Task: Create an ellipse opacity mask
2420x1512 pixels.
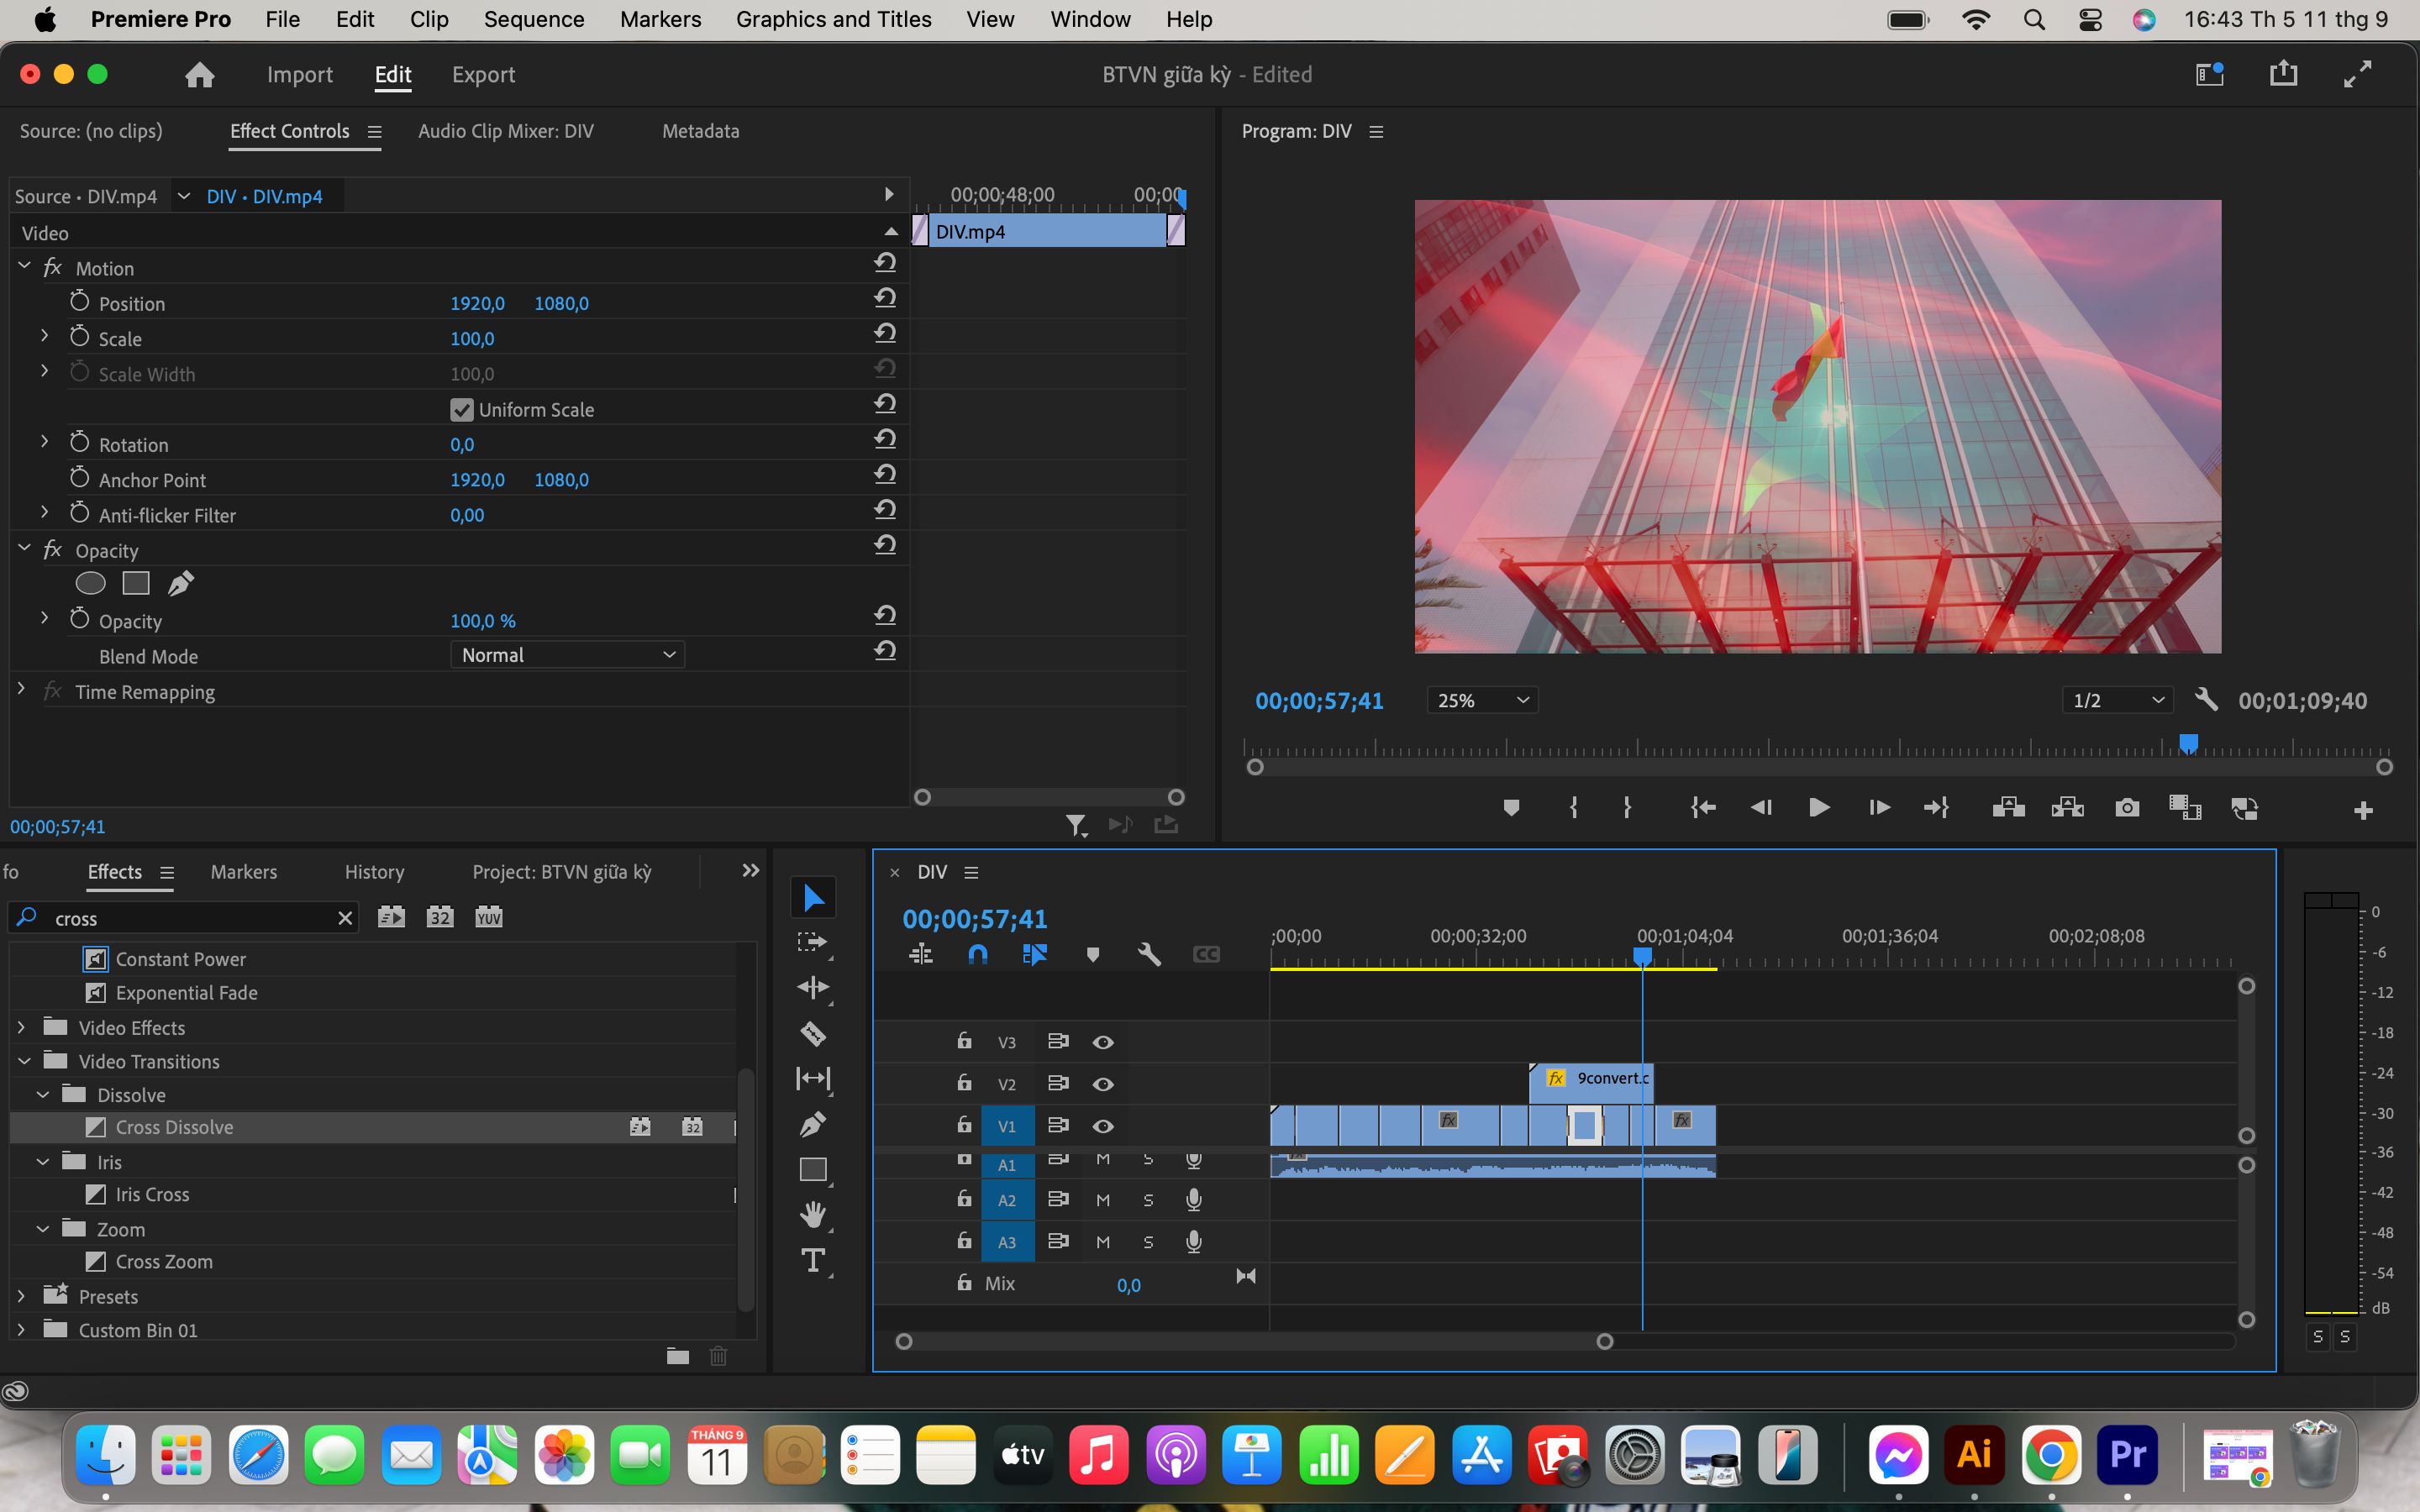Action: pos(90,583)
